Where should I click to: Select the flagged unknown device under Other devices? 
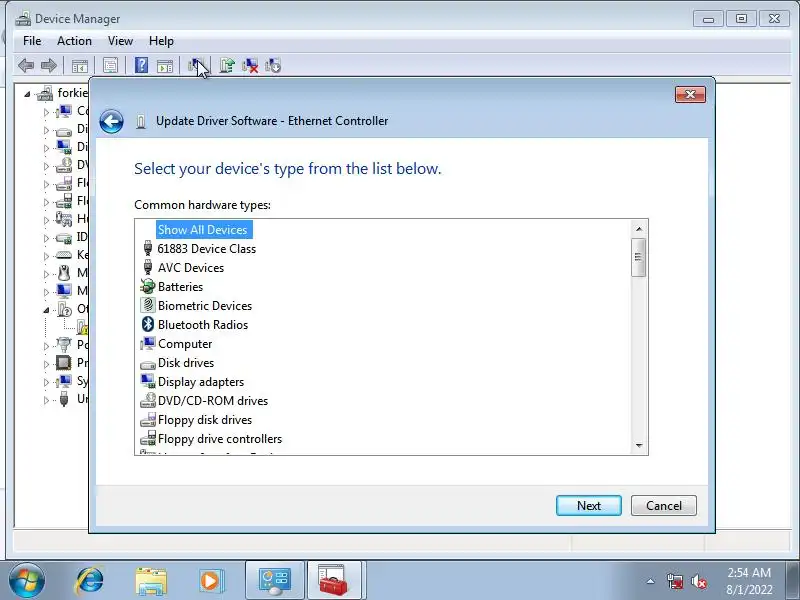83,327
